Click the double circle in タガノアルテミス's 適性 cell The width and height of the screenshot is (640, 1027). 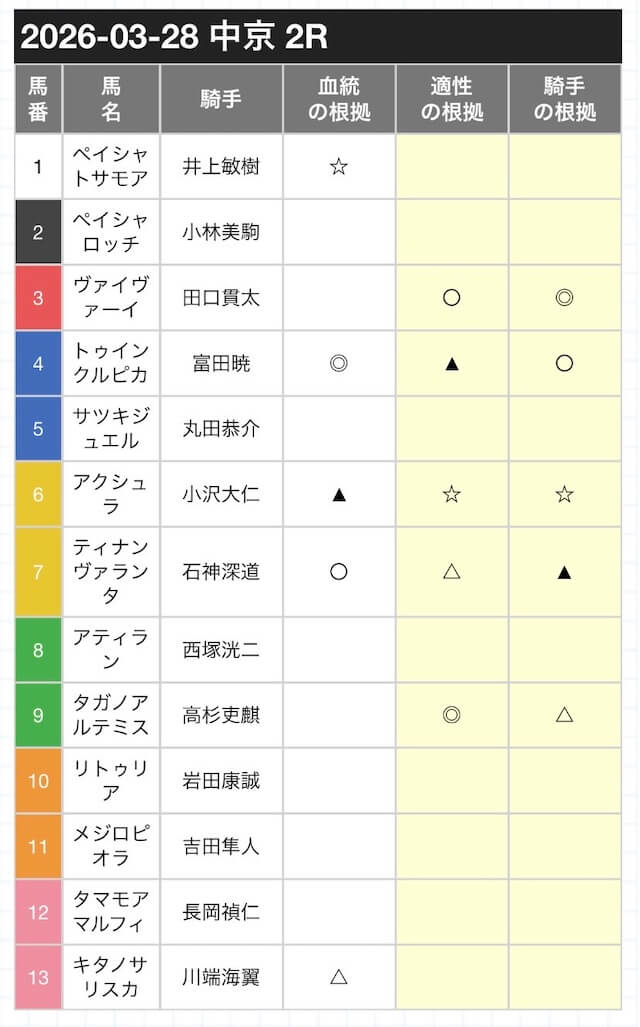[x=451, y=714]
